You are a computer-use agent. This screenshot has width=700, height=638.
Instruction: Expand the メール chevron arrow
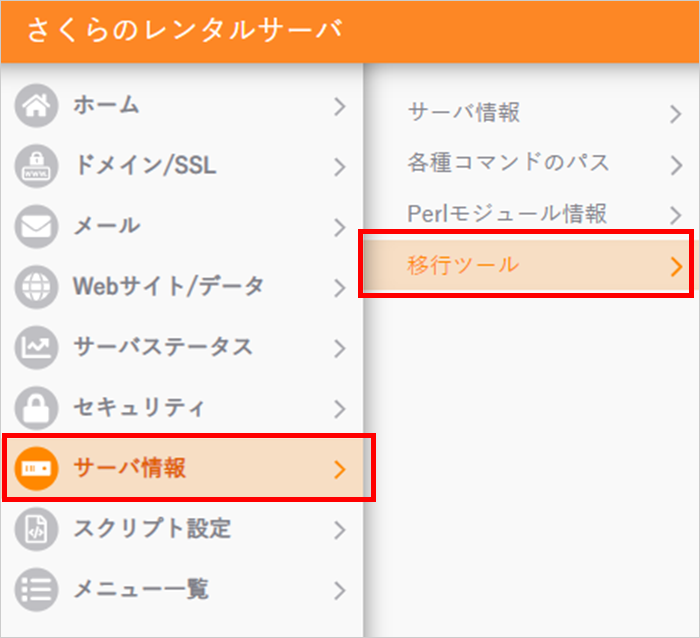click(340, 227)
